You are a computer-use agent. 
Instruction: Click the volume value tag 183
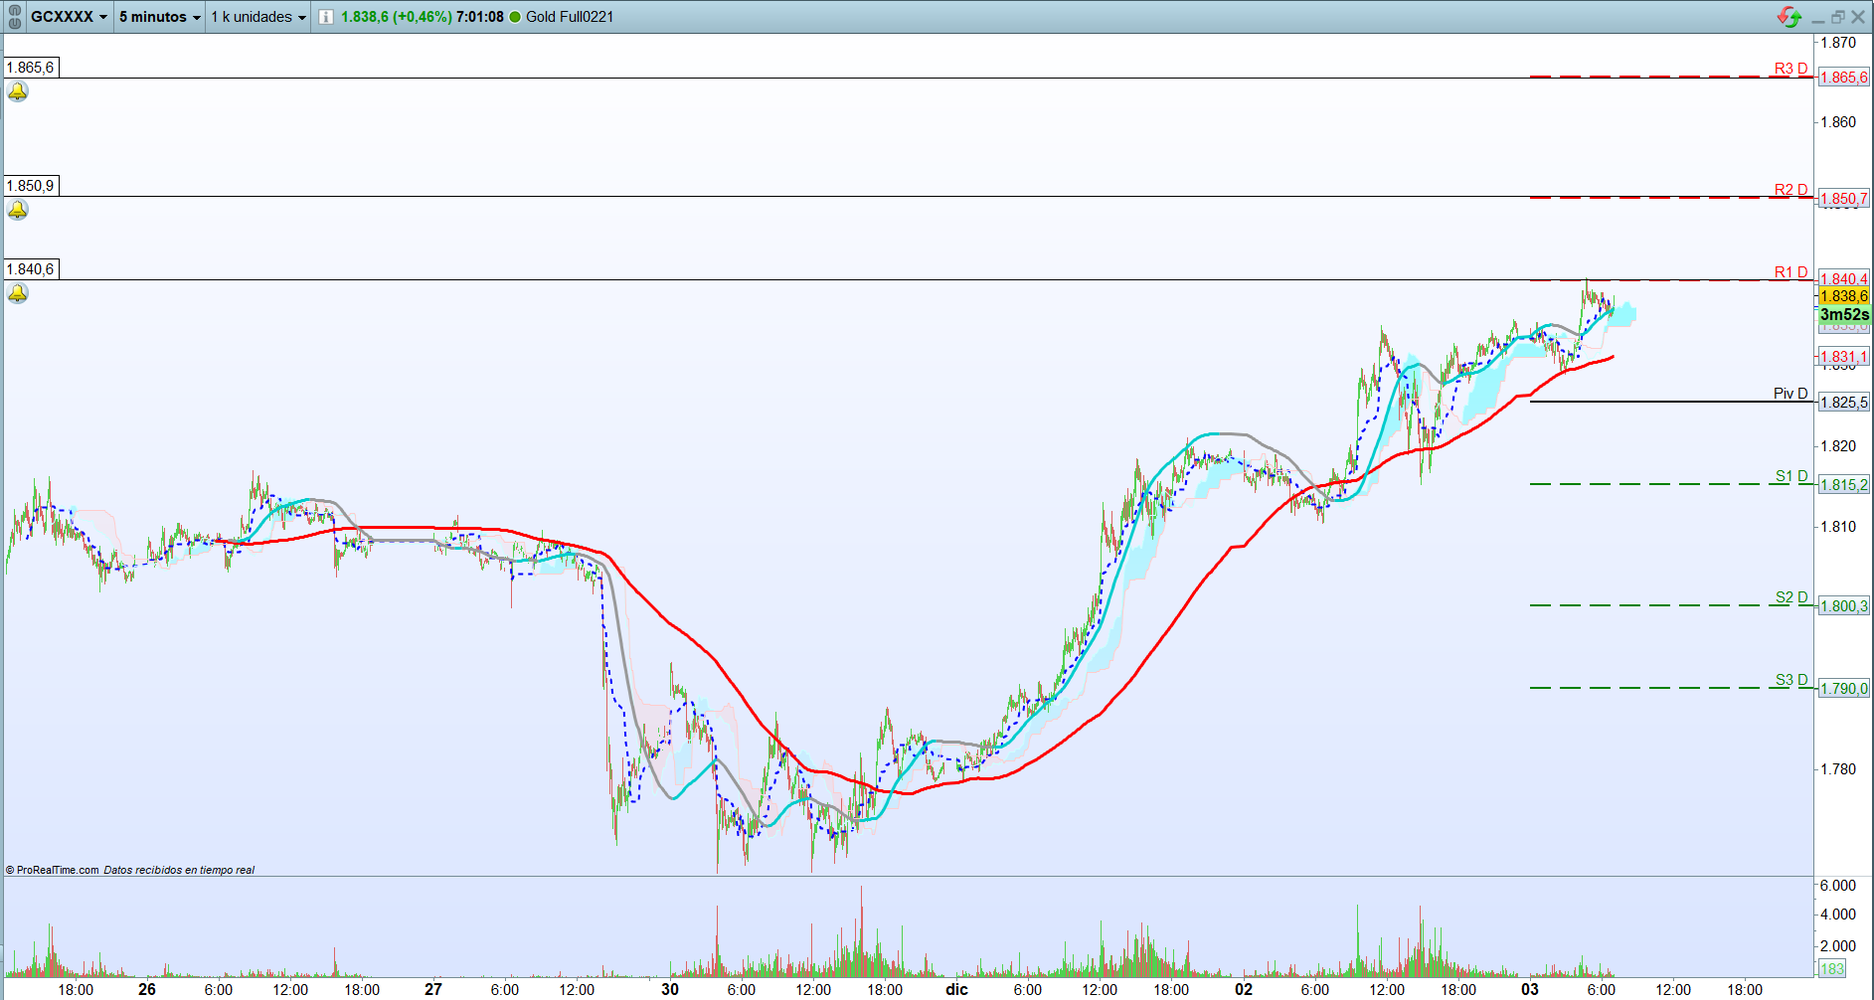click(1832, 968)
